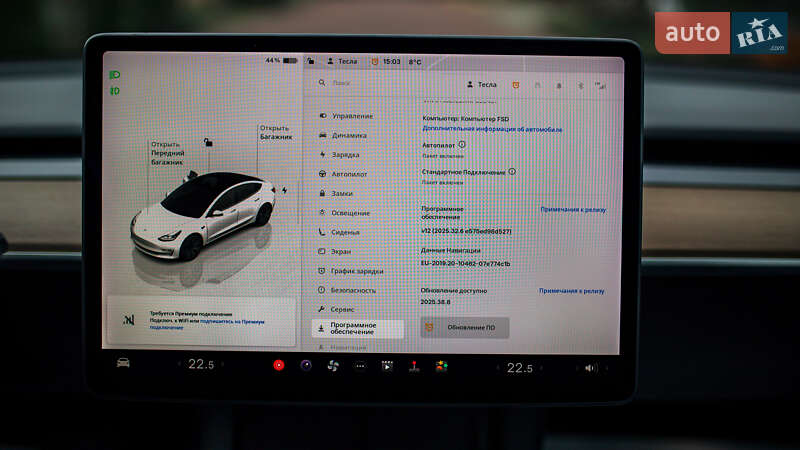Open the Сервис settings menu
Screen dimensions: 800x450
point(336,309)
